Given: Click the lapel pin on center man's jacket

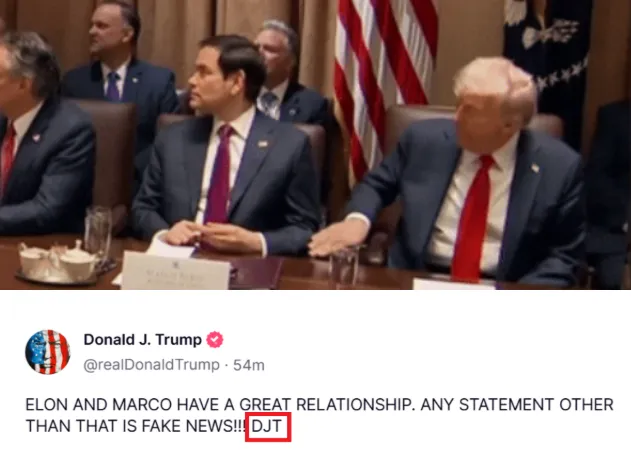Looking at the screenshot, I should pyautogui.click(x=263, y=144).
